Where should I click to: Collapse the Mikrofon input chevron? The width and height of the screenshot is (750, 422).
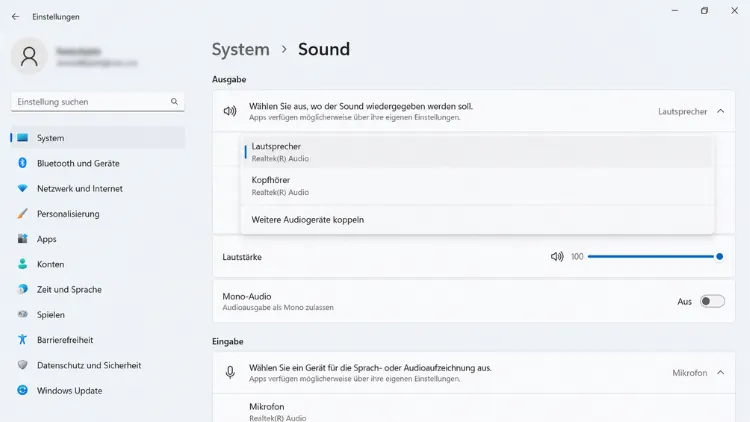point(720,372)
